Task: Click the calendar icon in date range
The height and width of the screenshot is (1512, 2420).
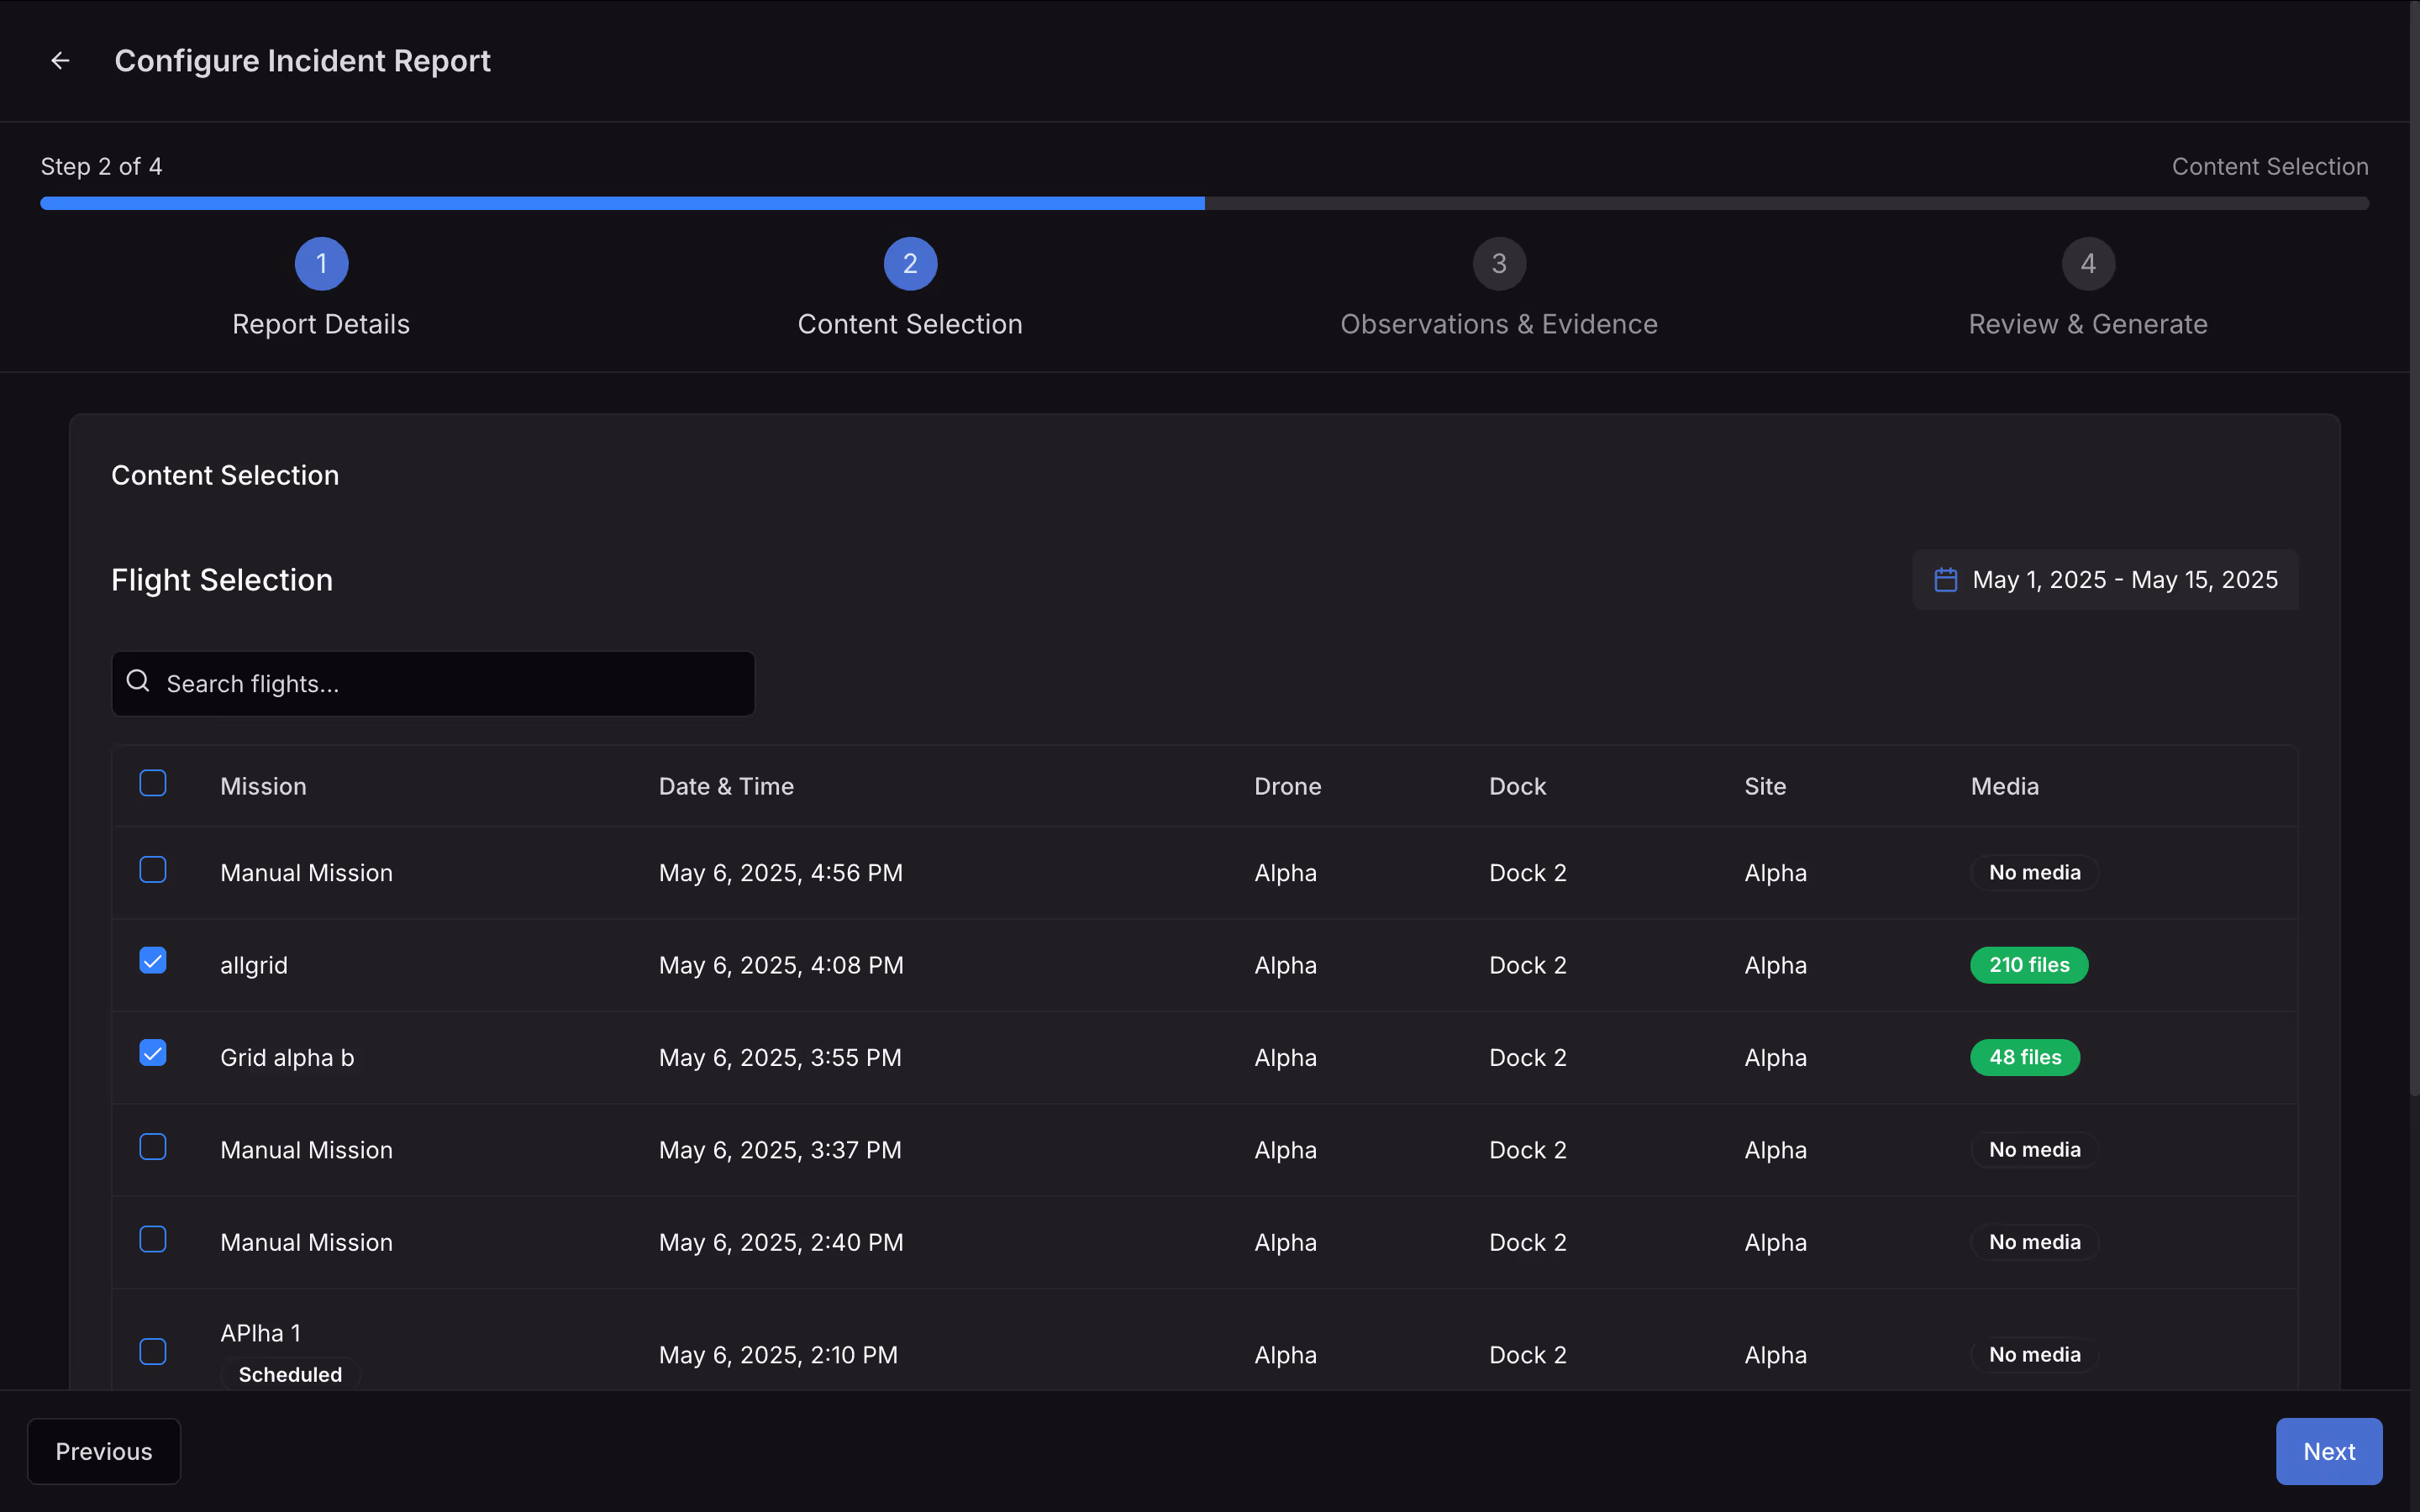Action: [1945, 580]
